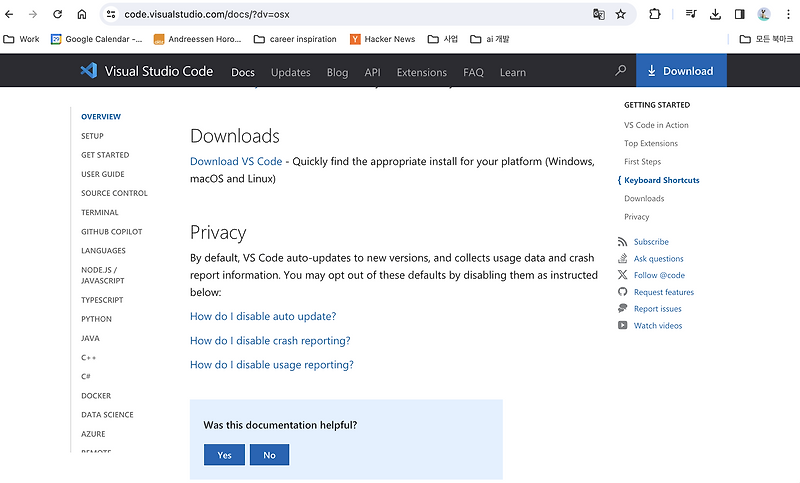Open the FAQ nav item

[x=473, y=72]
